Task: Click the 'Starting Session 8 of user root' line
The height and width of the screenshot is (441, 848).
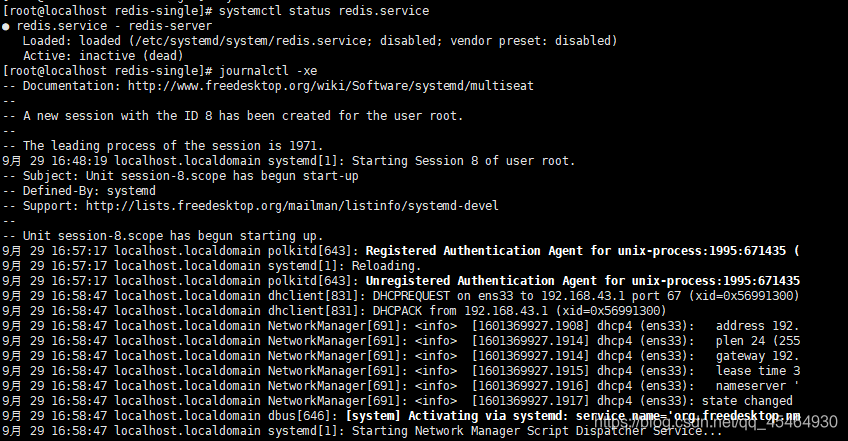Action: (289, 161)
